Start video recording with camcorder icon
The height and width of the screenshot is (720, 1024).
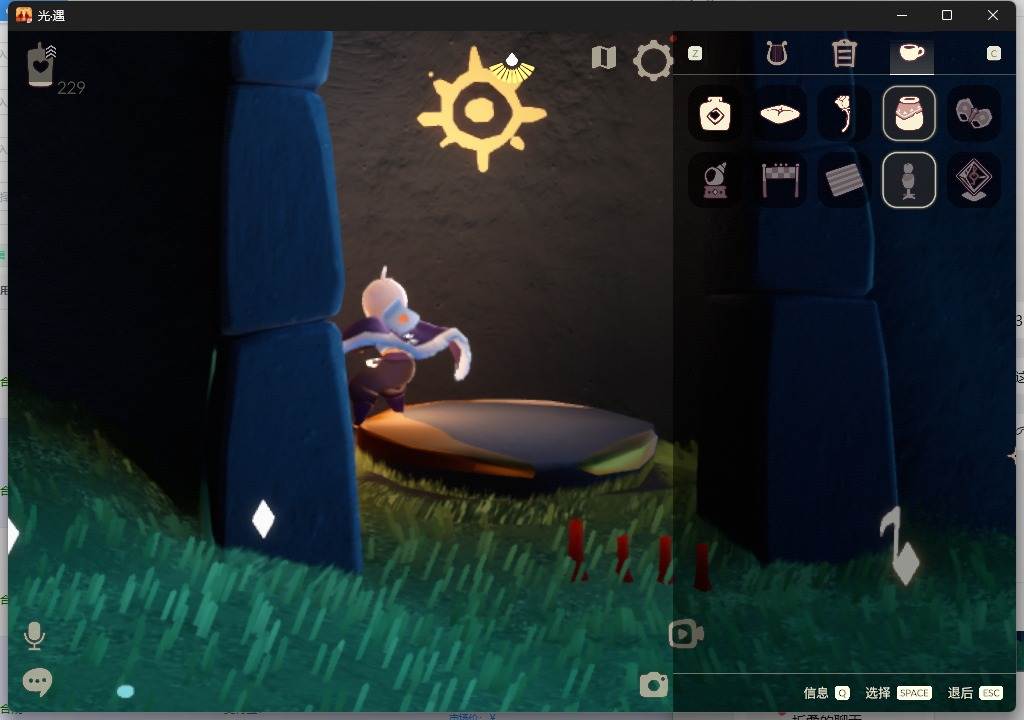point(686,634)
